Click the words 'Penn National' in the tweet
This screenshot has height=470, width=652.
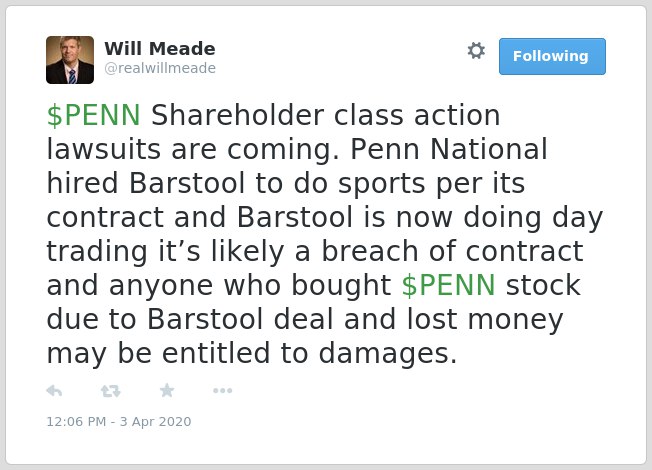tap(449, 149)
